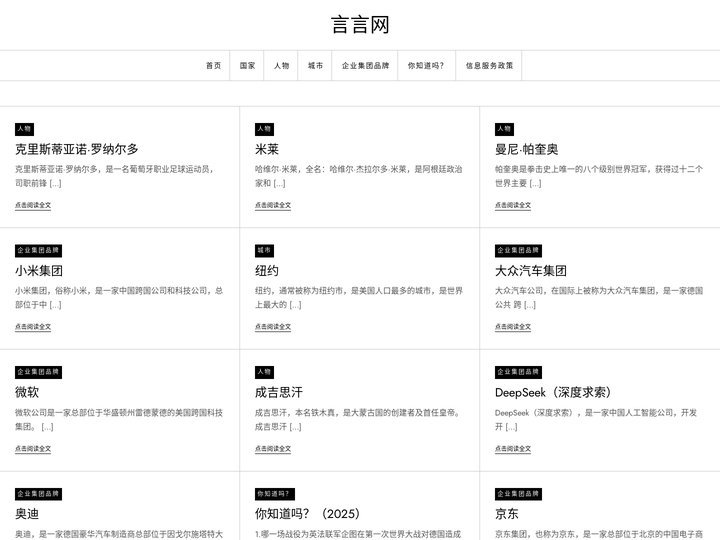
Task: Click 点击阅读全文 under the 纽约 article
Action: pyautogui.click(x=273, y=327)
